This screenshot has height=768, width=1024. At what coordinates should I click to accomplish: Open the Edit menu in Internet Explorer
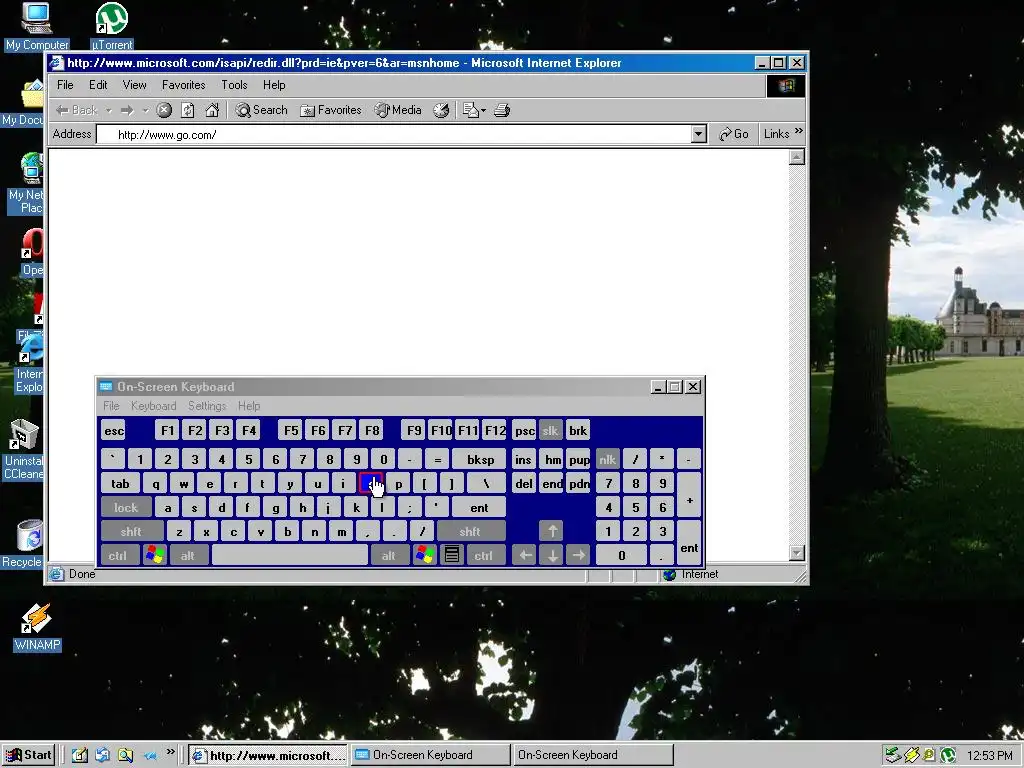98,85
